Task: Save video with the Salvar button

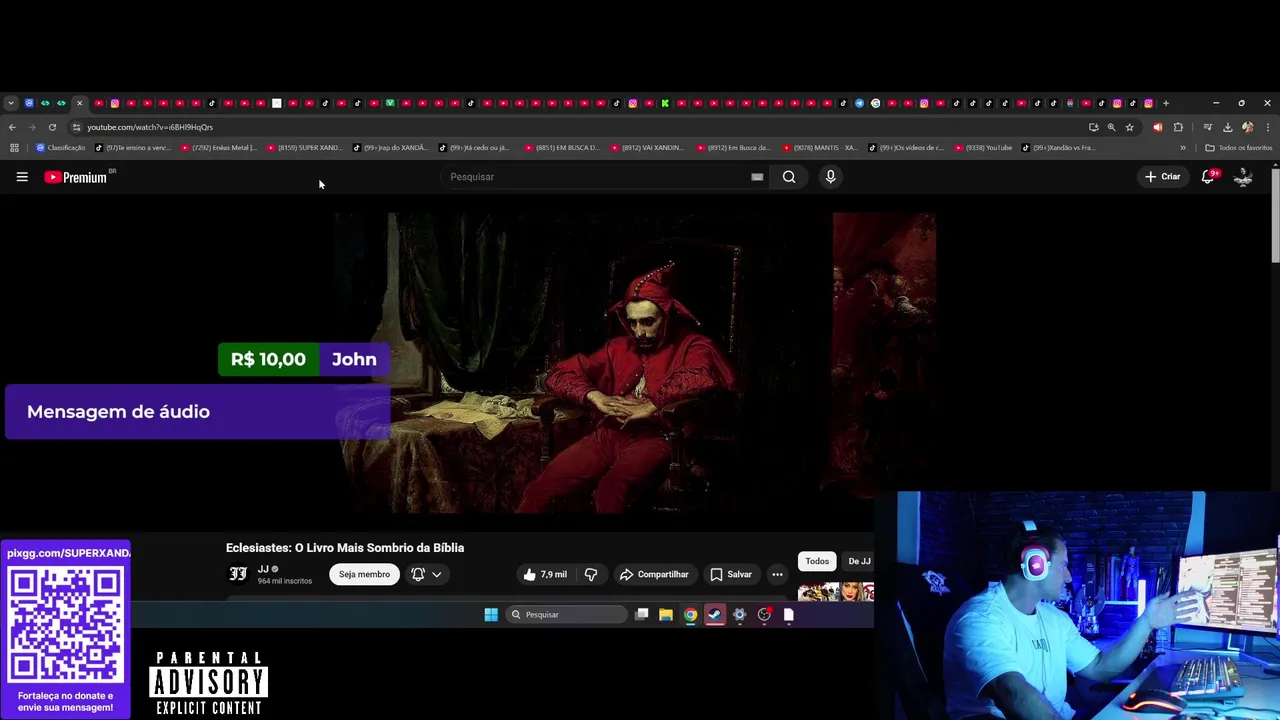Action: (731, 574)
